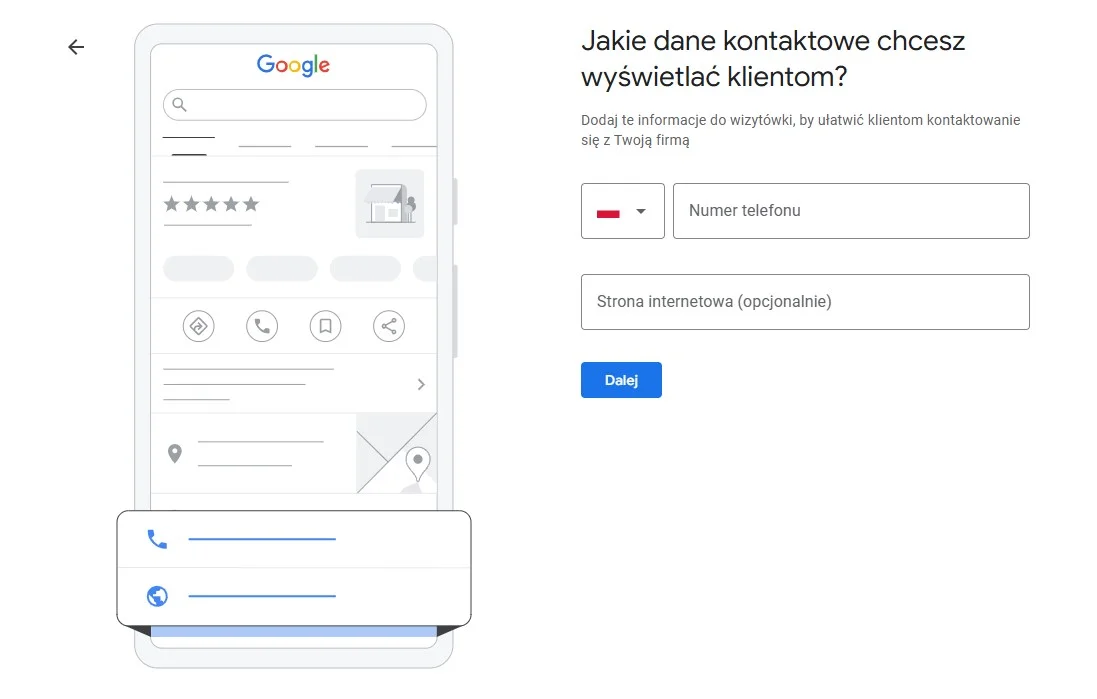Click the magnifying glass search icon
The width and height of the screenshot is (1097, 699).
pos(180,104)
